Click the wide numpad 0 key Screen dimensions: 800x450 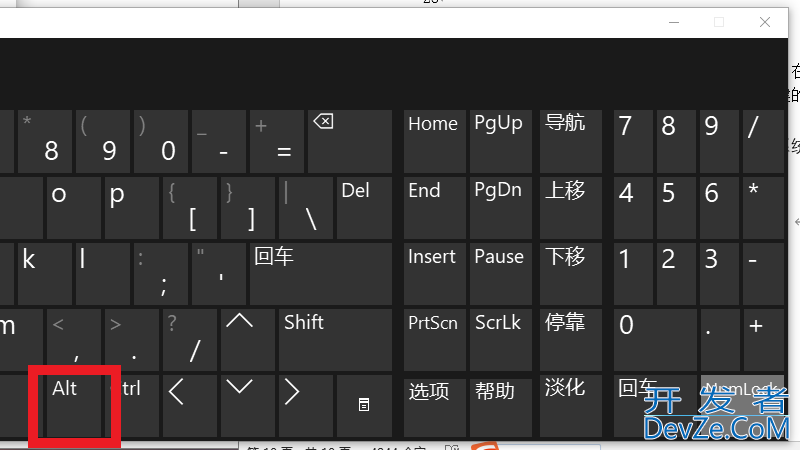pyautogui.click(x=655, y=340)
